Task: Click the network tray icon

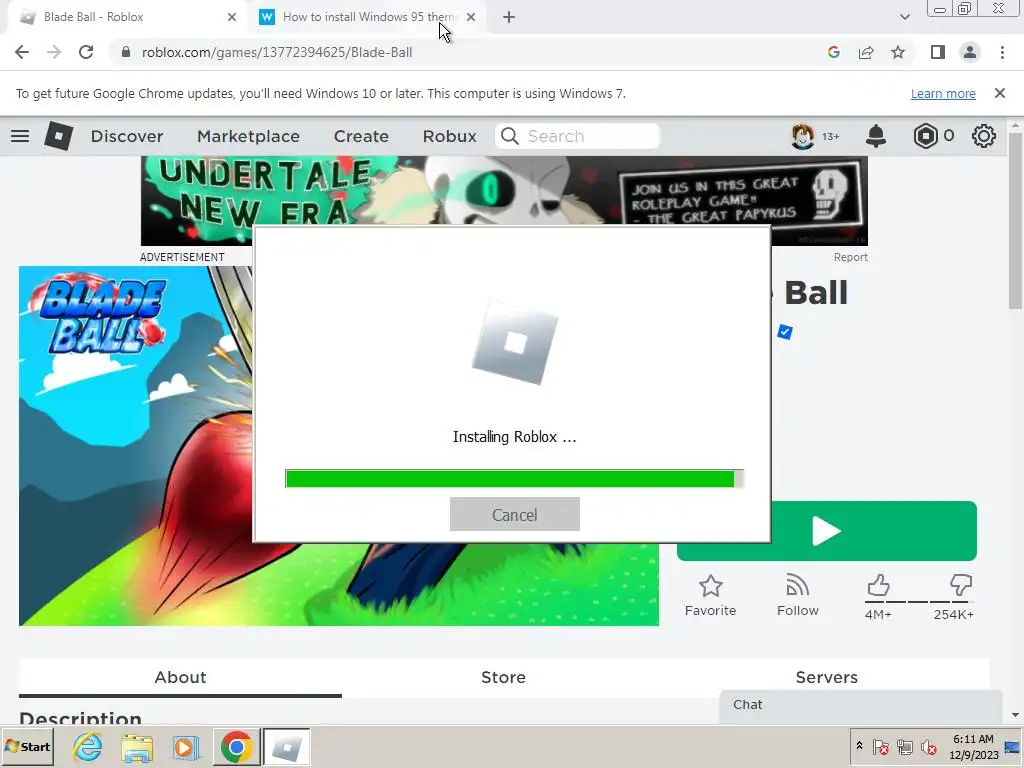Action: coord(904,746)
